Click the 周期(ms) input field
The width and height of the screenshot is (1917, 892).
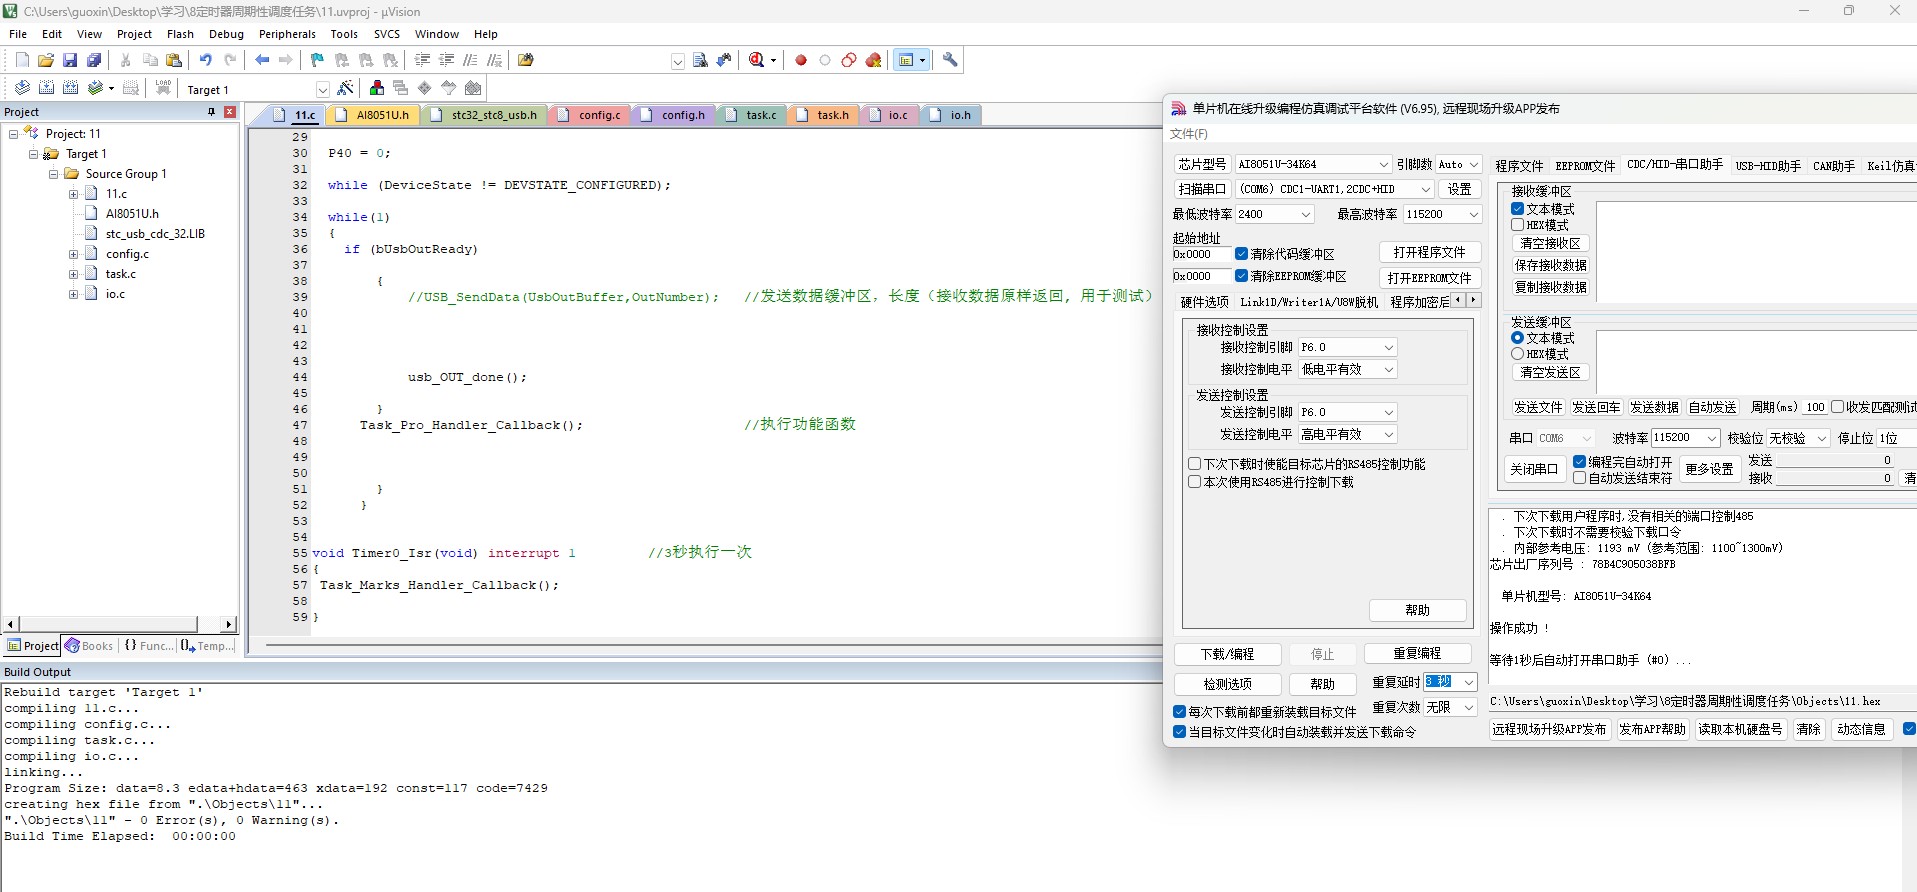coord(1815,407)
